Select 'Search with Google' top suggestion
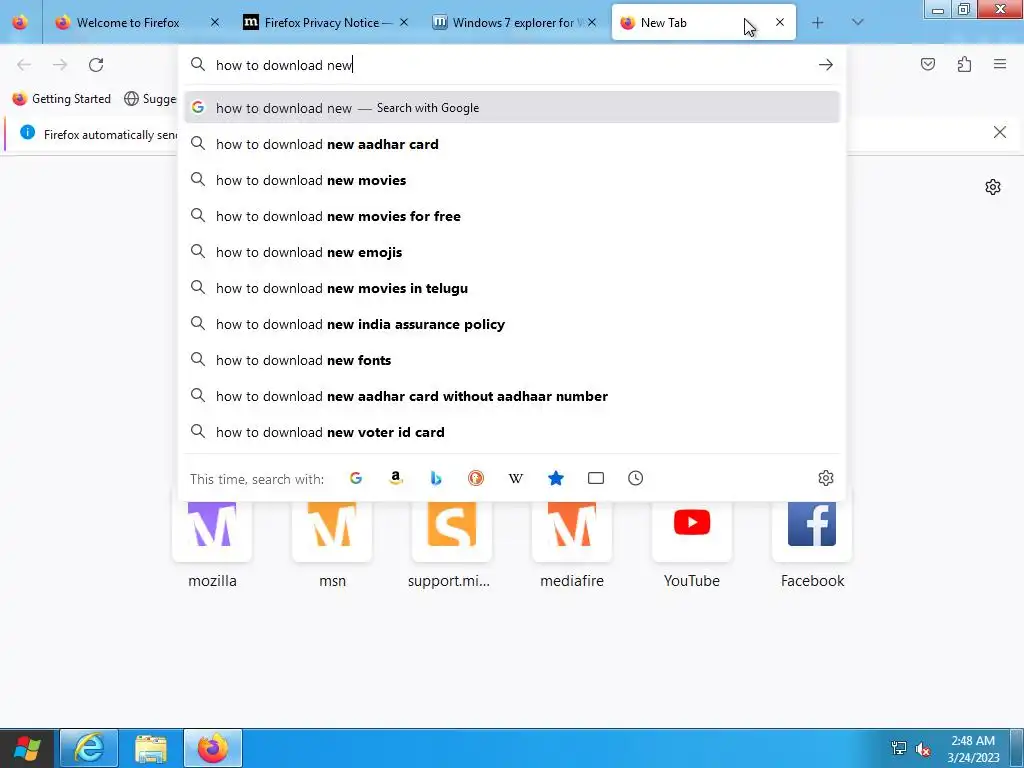This screenshot has height=768, width=1024. pos(512,108)
